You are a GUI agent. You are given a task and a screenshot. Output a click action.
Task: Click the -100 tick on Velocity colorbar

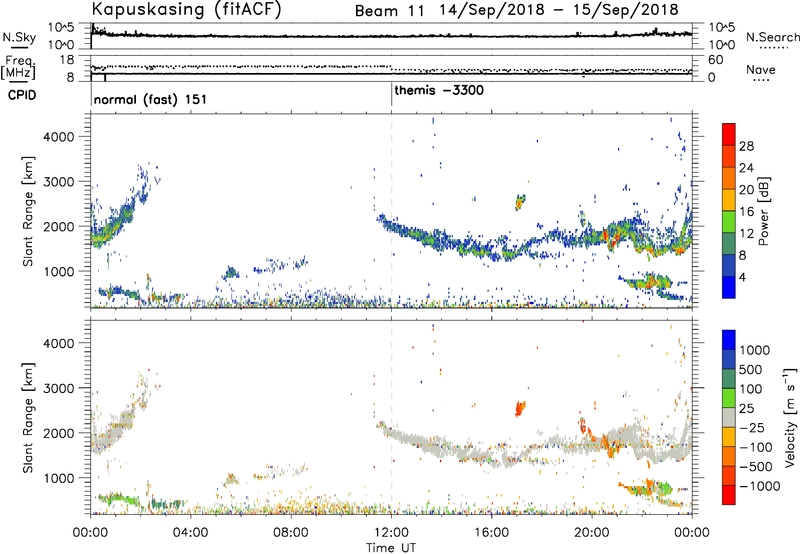point(756,447)
